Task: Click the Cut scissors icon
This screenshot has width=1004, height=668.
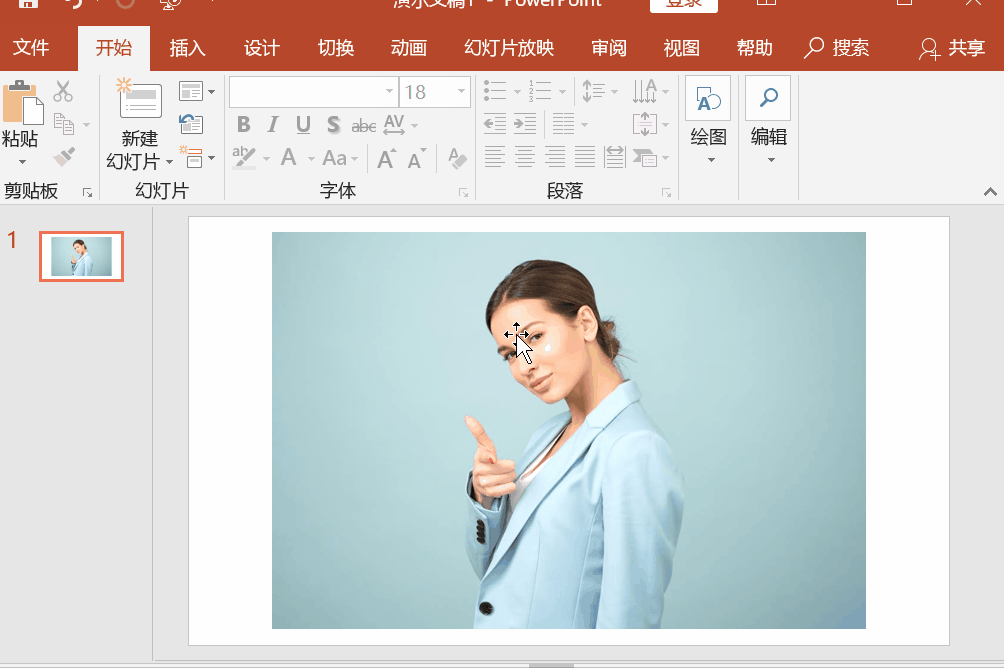Action: click(63, 92)
